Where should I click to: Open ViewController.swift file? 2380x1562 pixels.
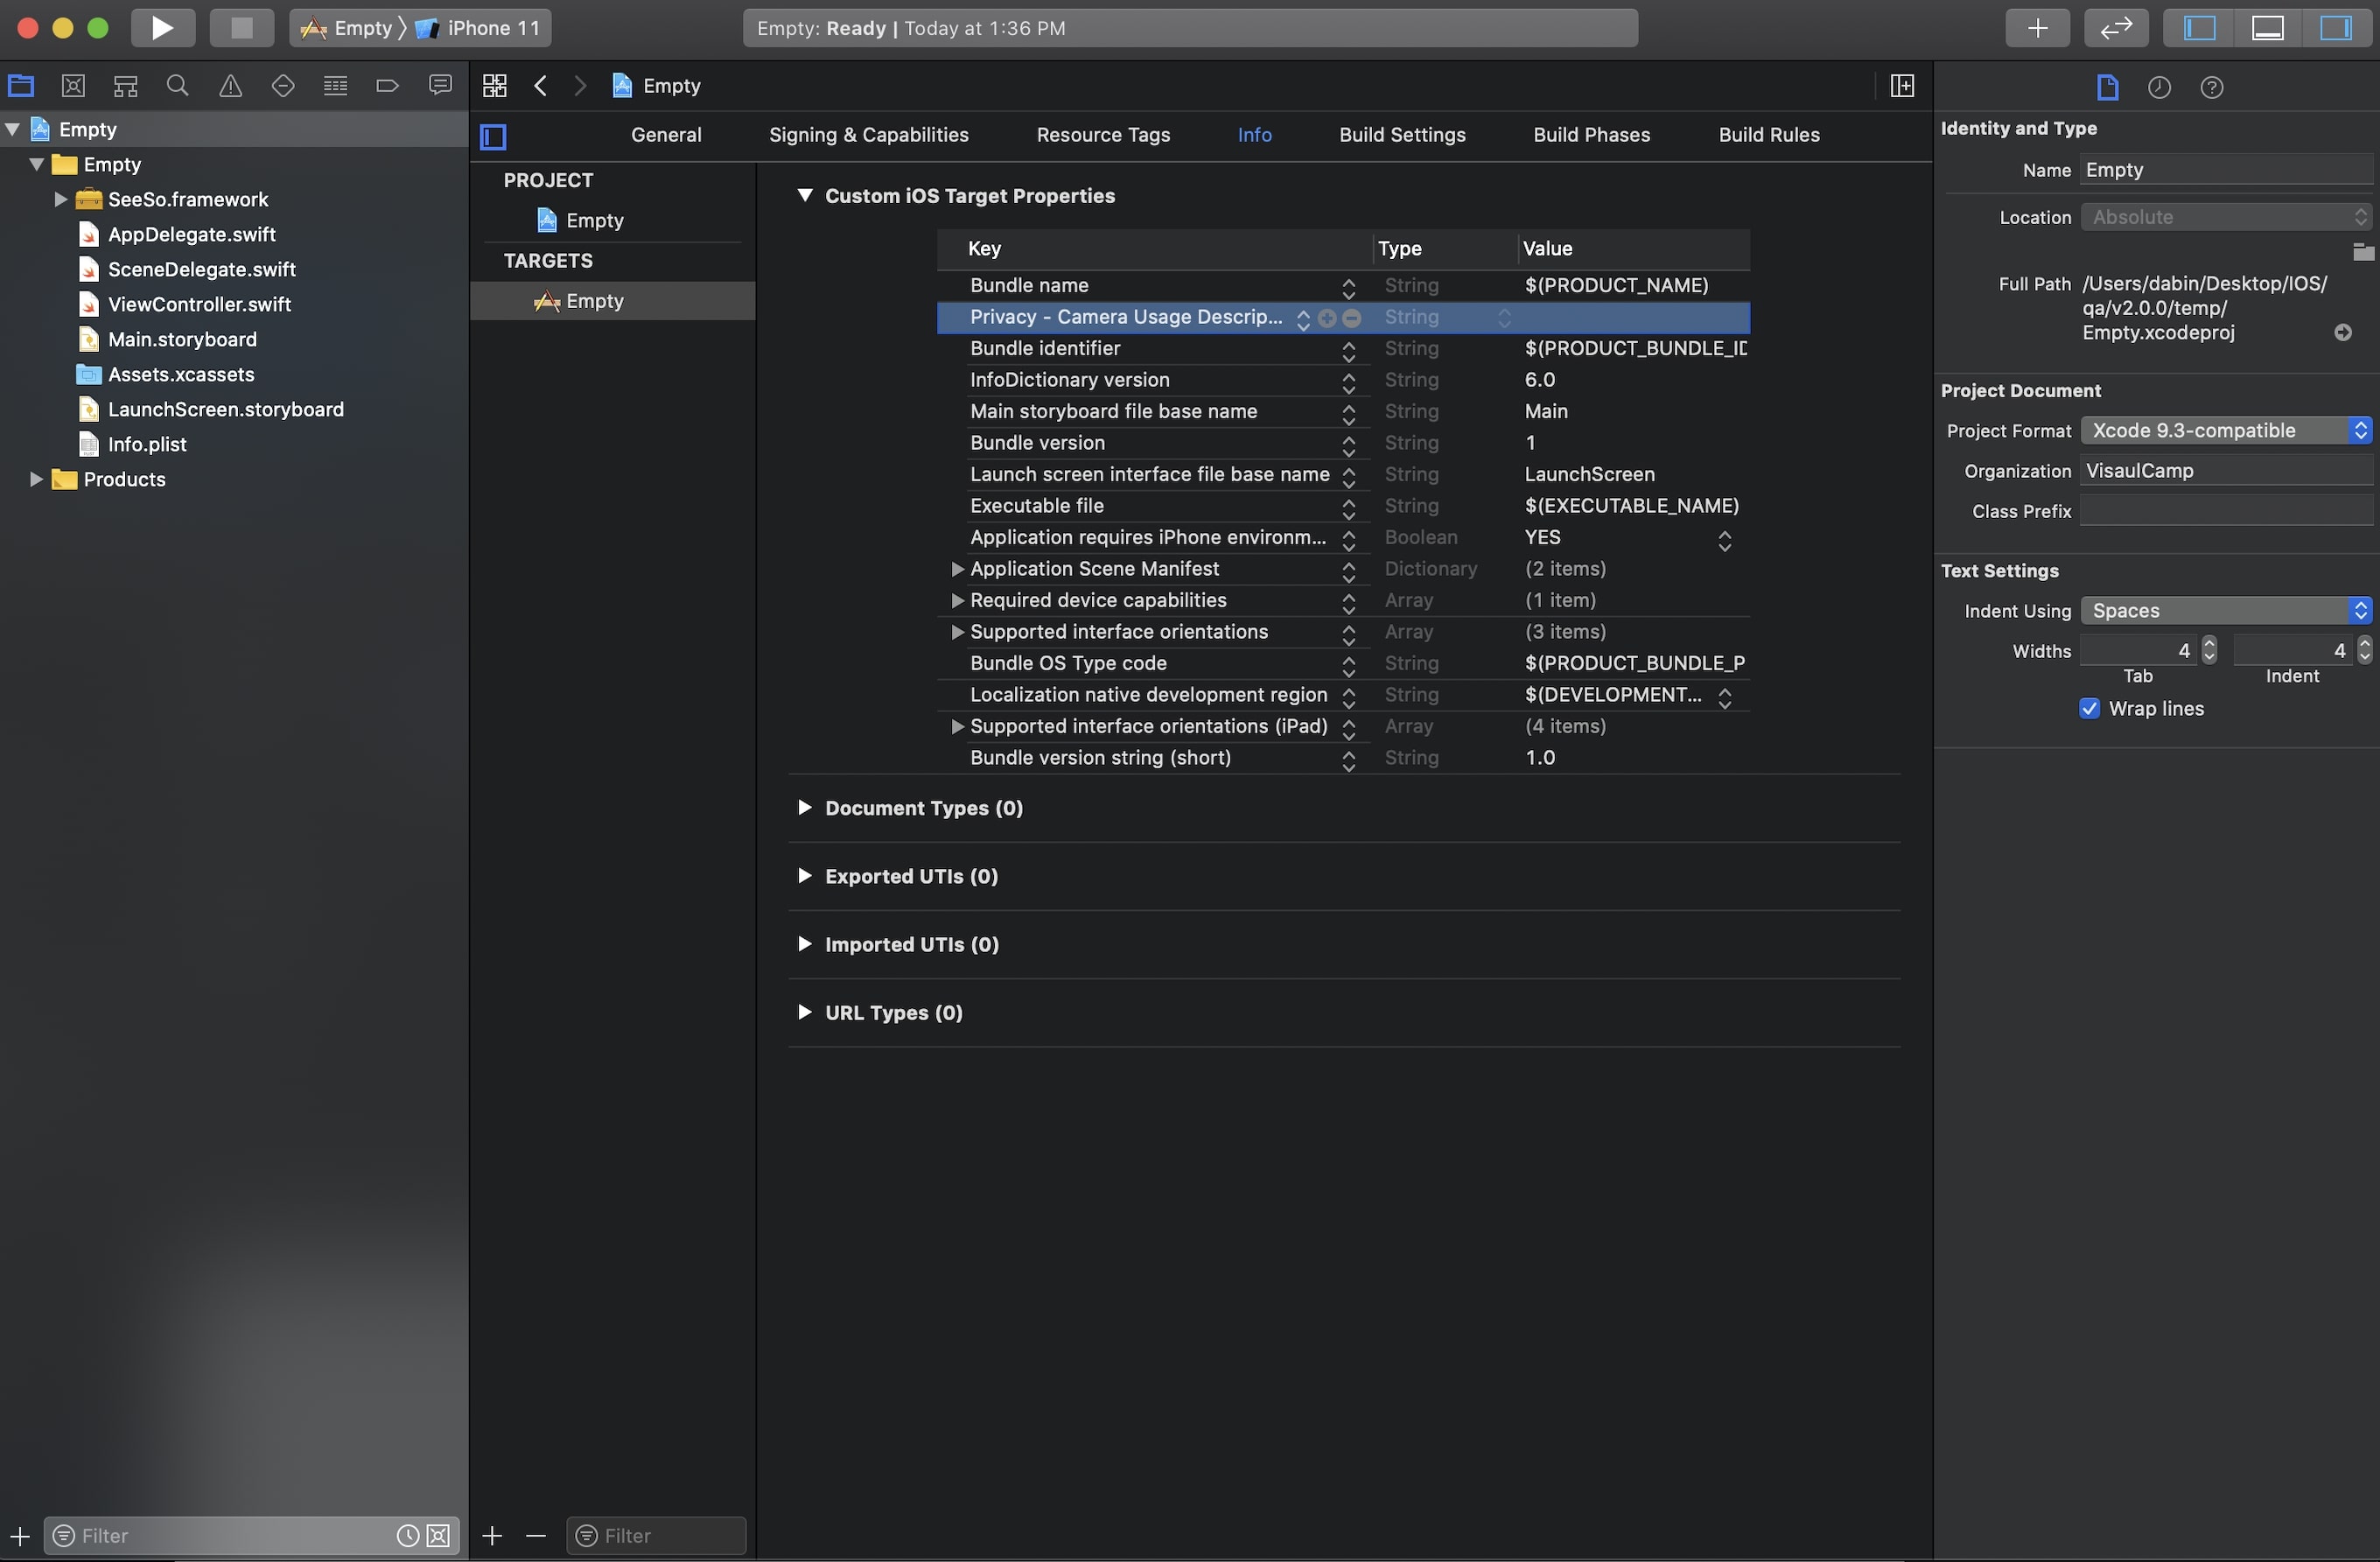(x=199, y=304)
